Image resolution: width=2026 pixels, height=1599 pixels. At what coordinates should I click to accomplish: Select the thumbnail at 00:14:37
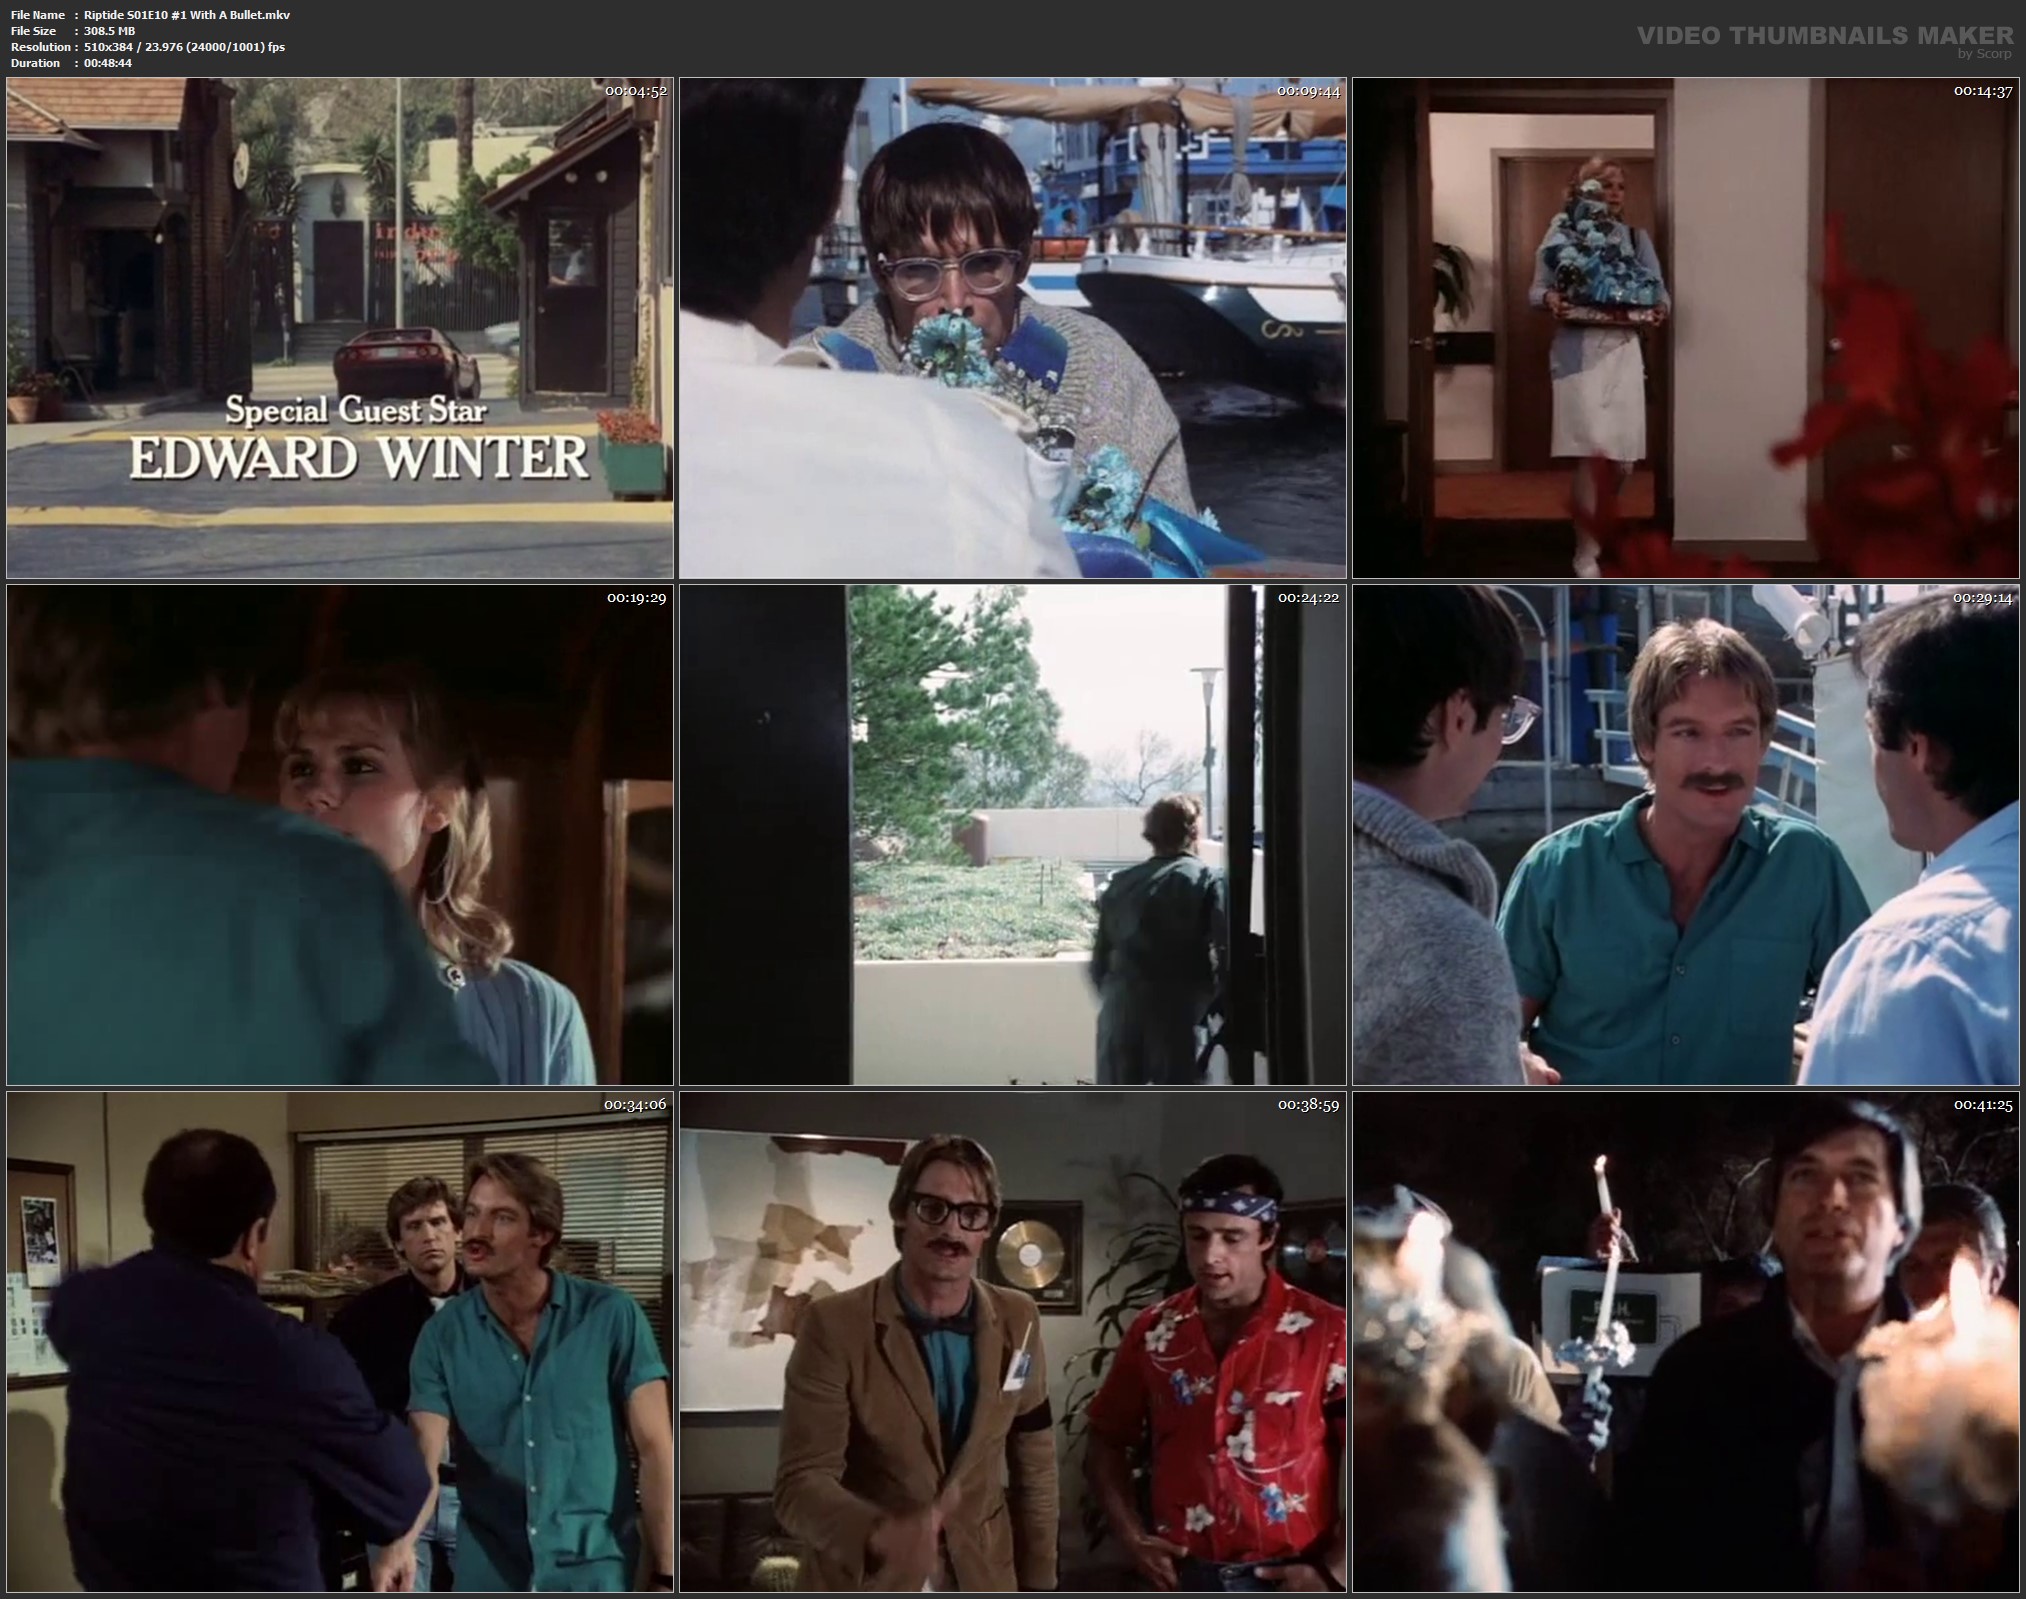click(1685, 327)
